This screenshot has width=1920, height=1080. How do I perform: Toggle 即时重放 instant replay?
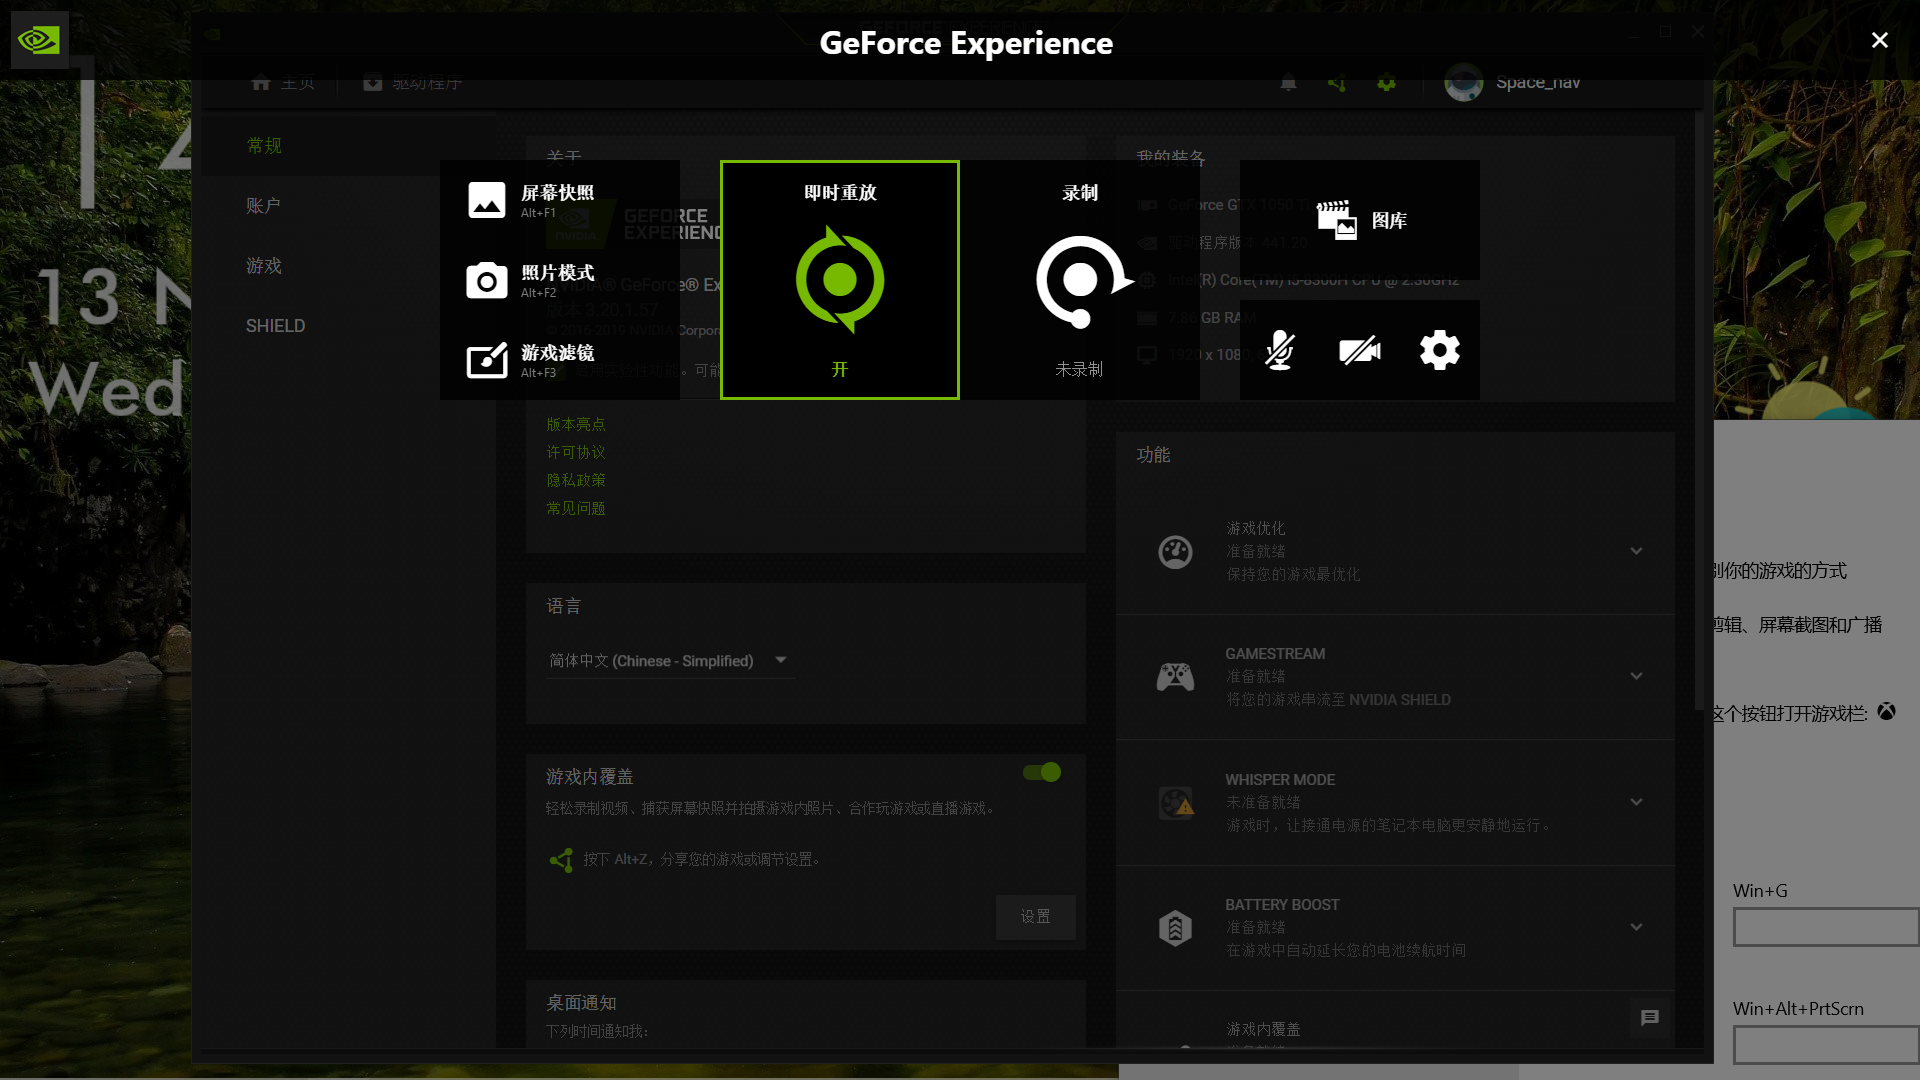840,280
